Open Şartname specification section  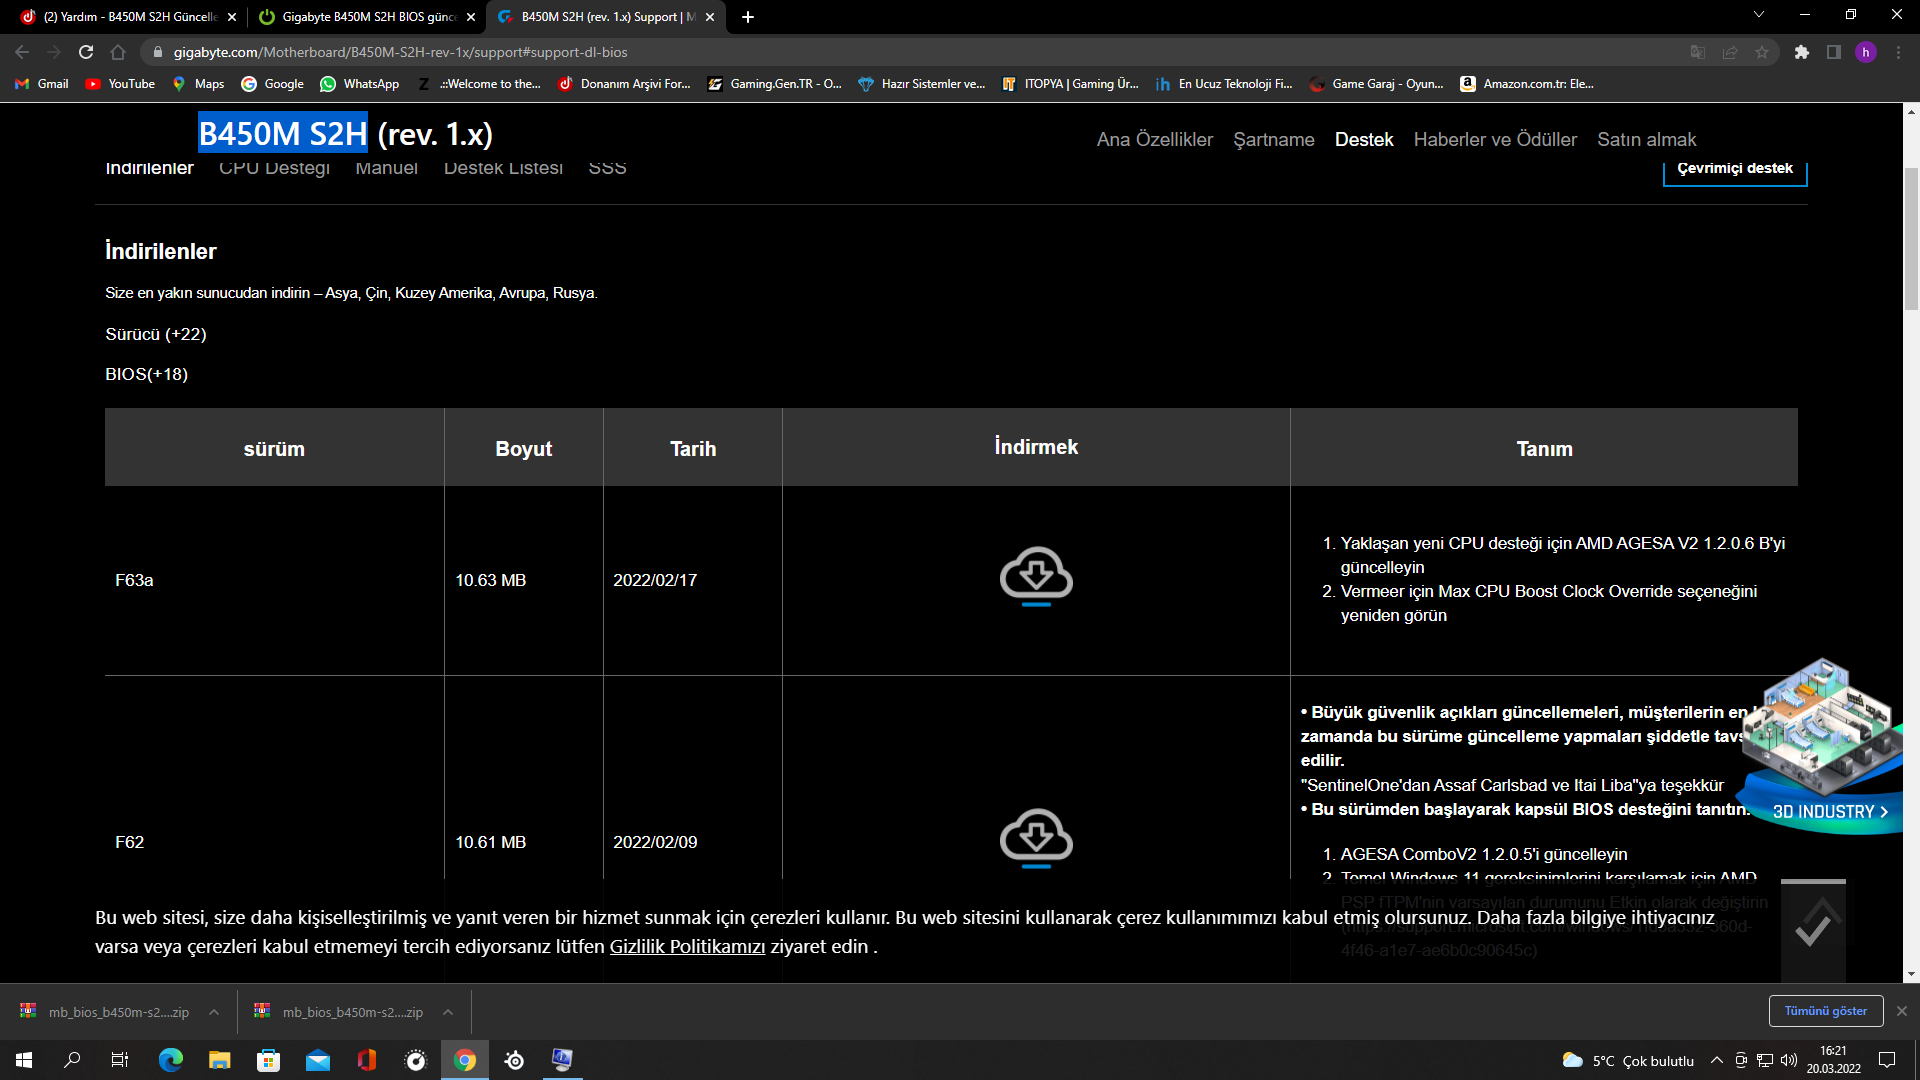[x=1274, y=140]
